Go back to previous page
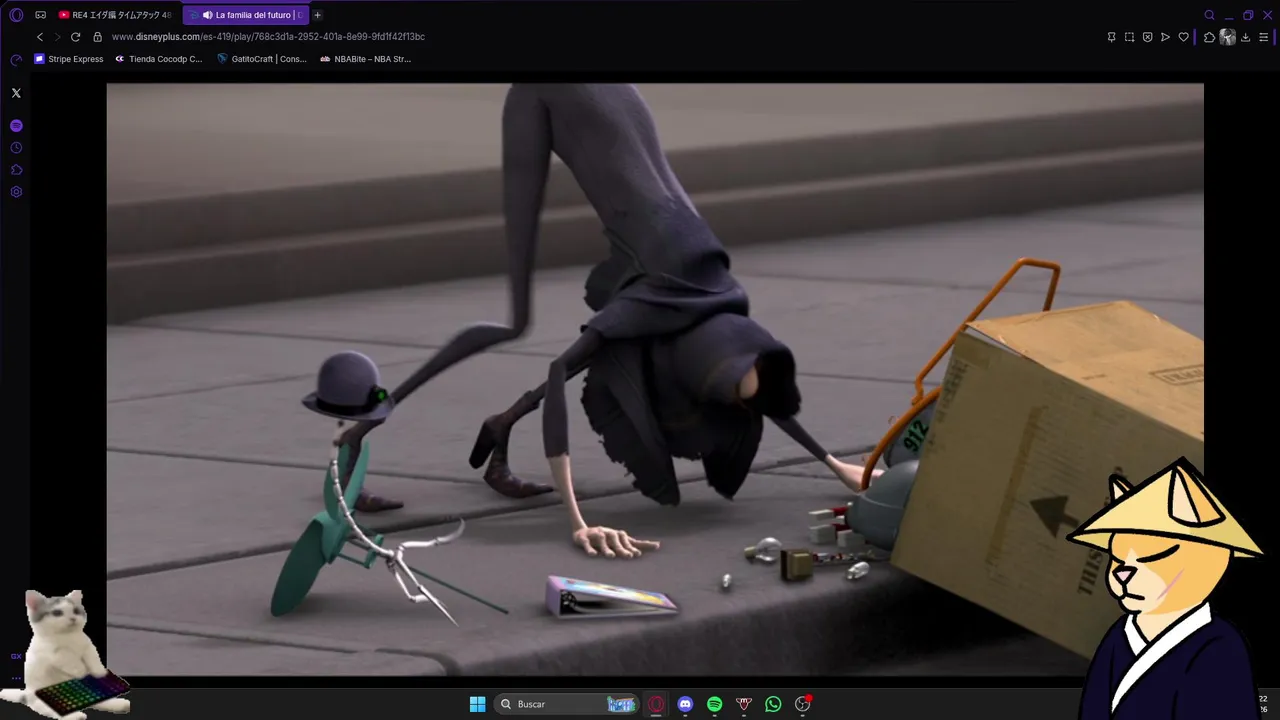Image resolution: width=1280 pixels, height=720 pixels. click(40, 37)
